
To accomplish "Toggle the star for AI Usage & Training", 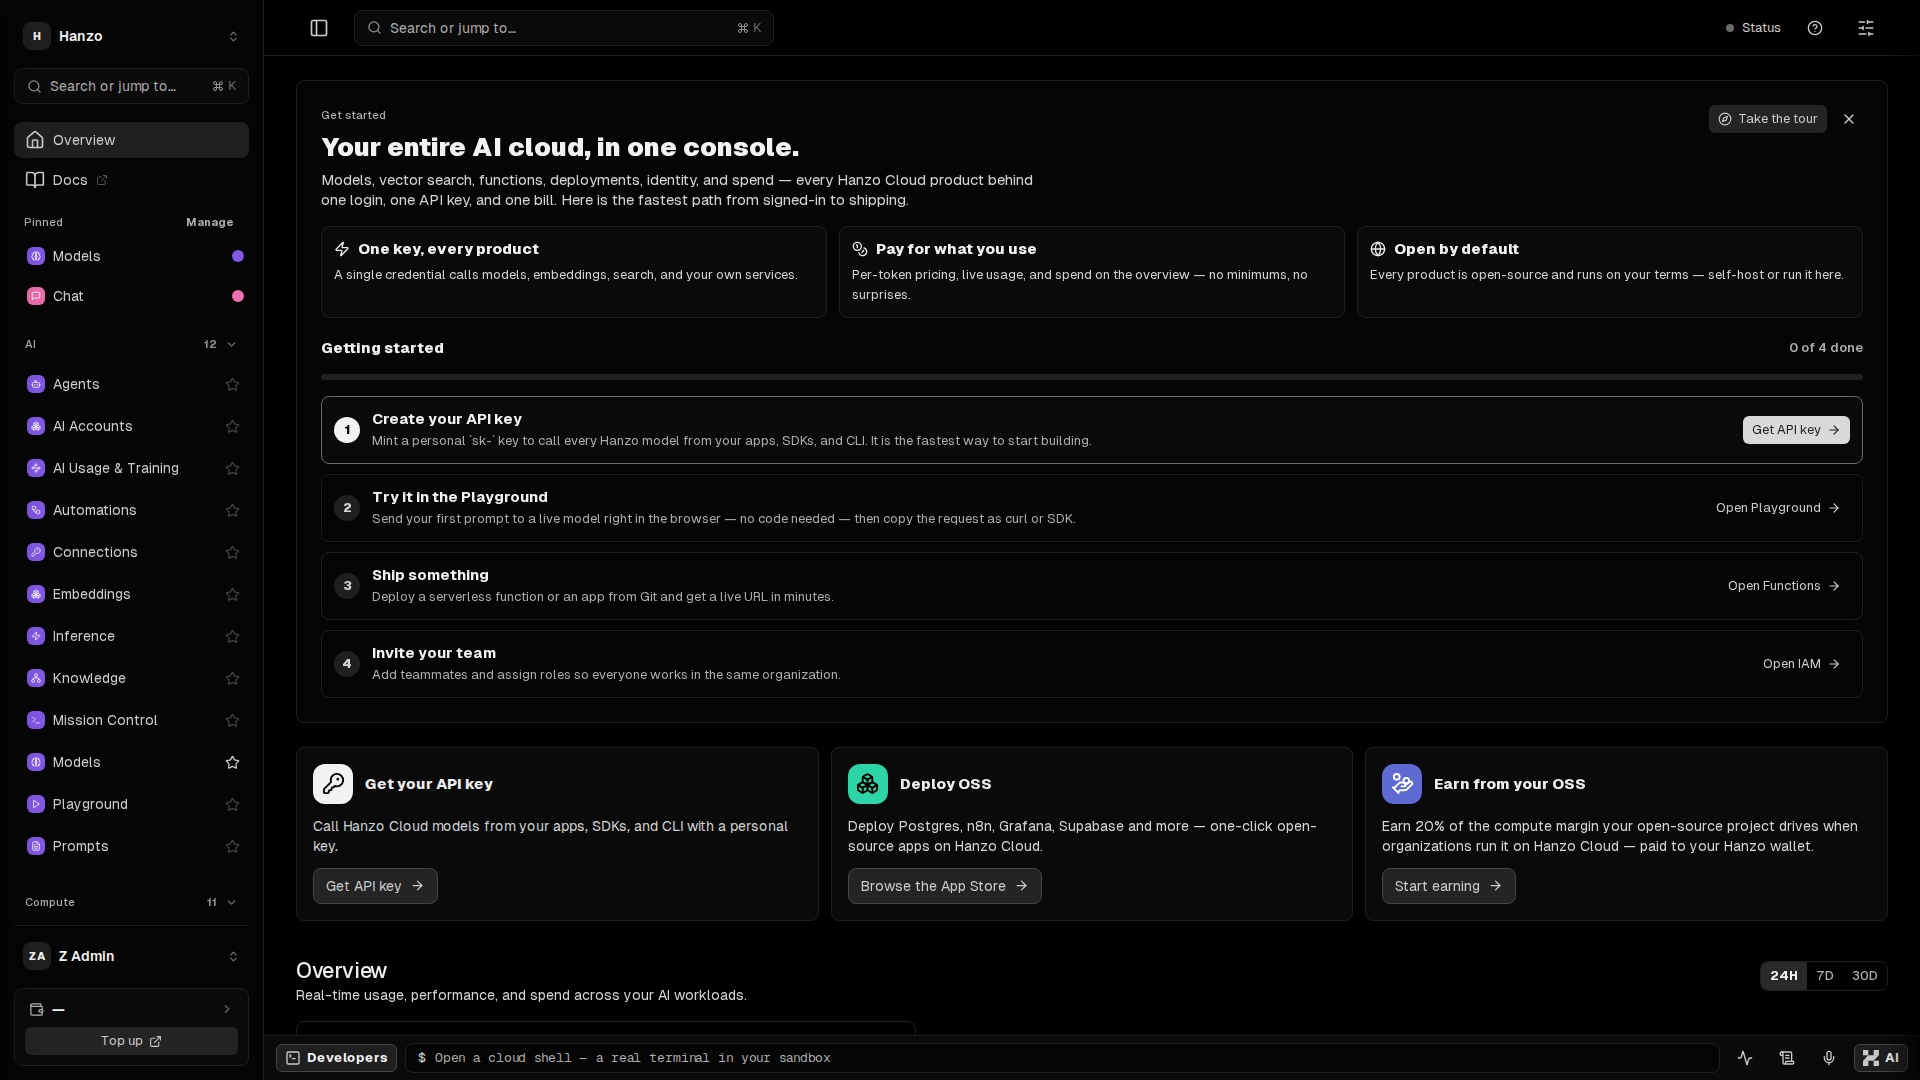I will (x=233, y=468).
